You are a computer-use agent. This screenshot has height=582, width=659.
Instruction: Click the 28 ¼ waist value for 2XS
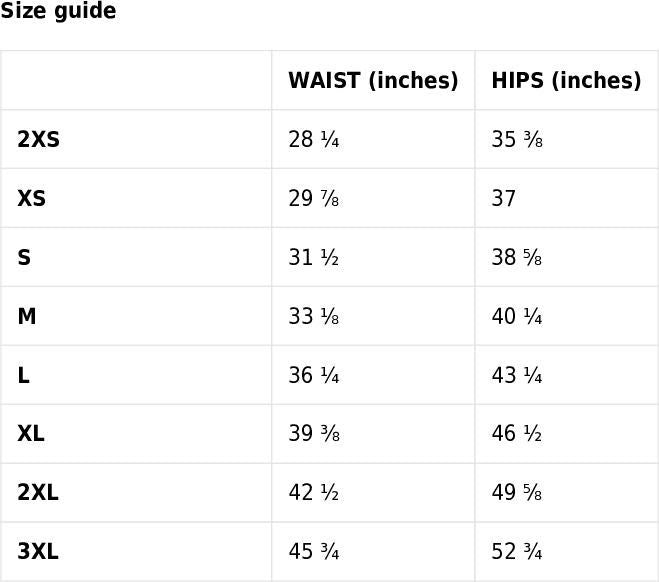click(314, 140)
